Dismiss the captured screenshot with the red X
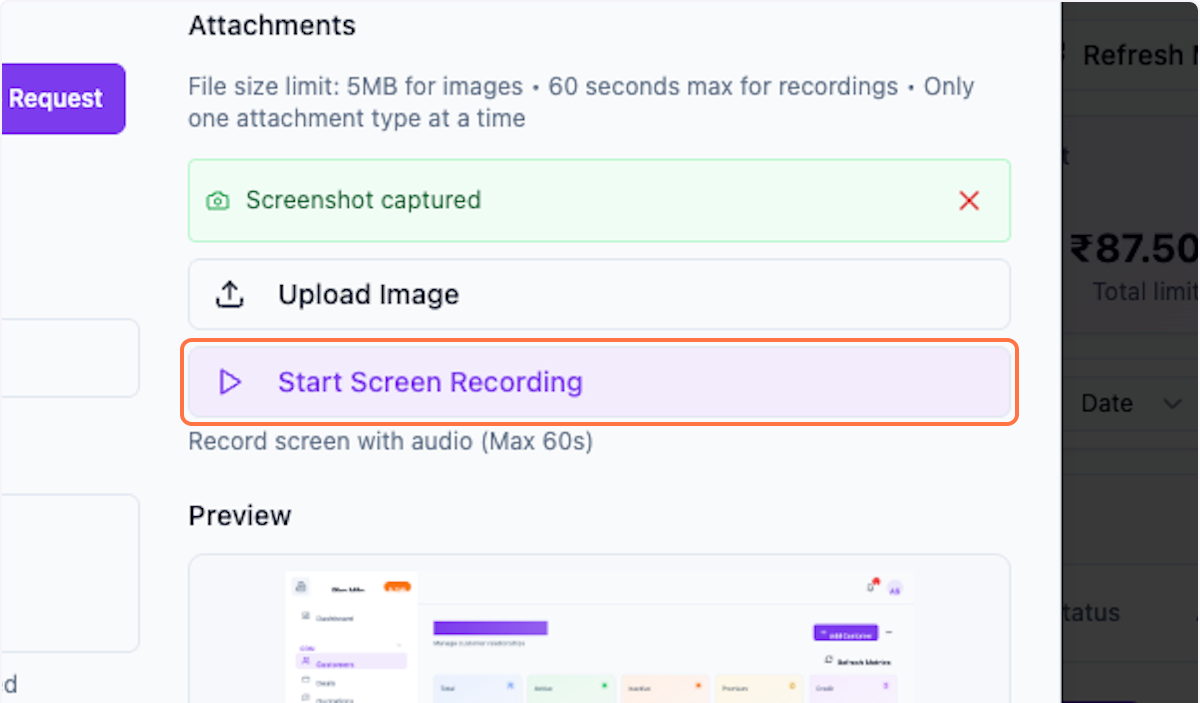 pyautogui.click(x=968, y=200)
